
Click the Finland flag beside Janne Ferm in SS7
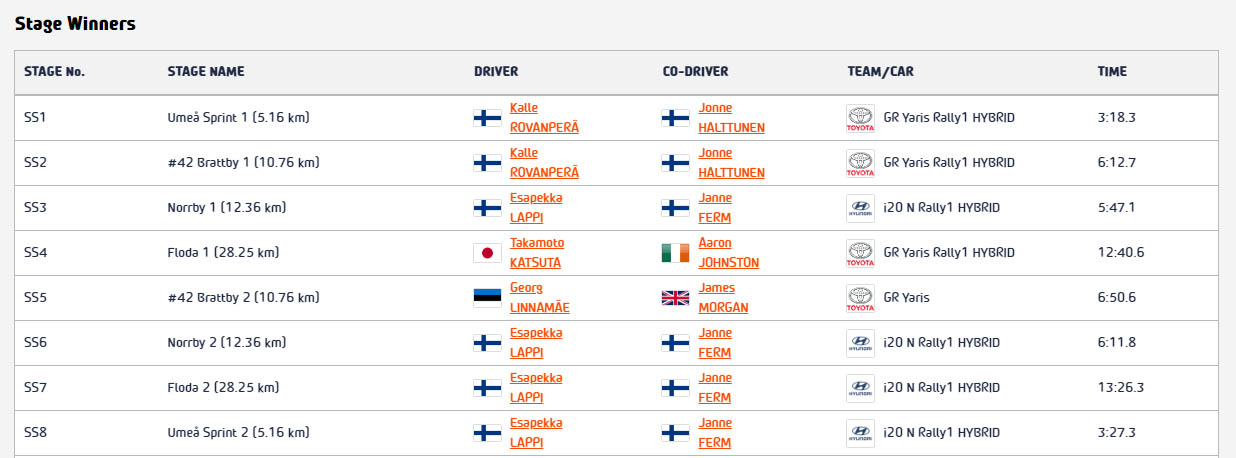coord(675,388)
